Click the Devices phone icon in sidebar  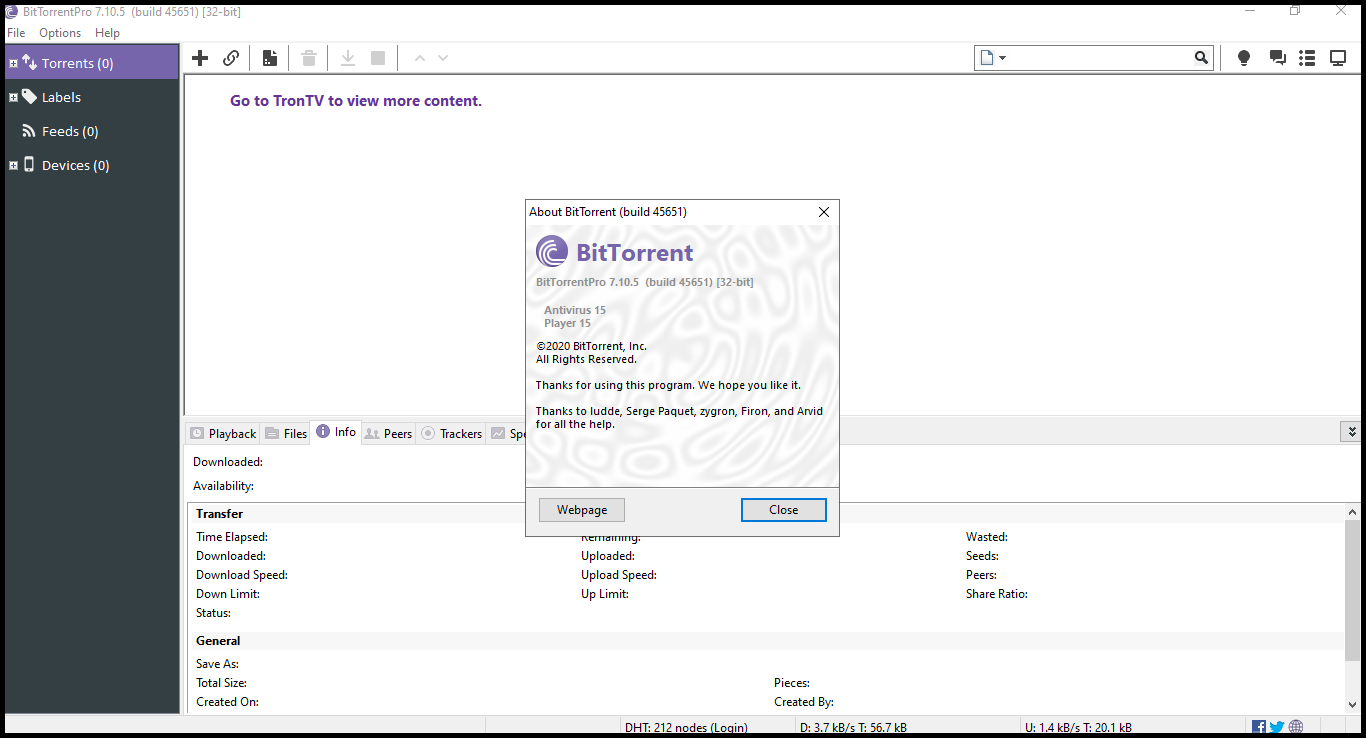point(29,165)
